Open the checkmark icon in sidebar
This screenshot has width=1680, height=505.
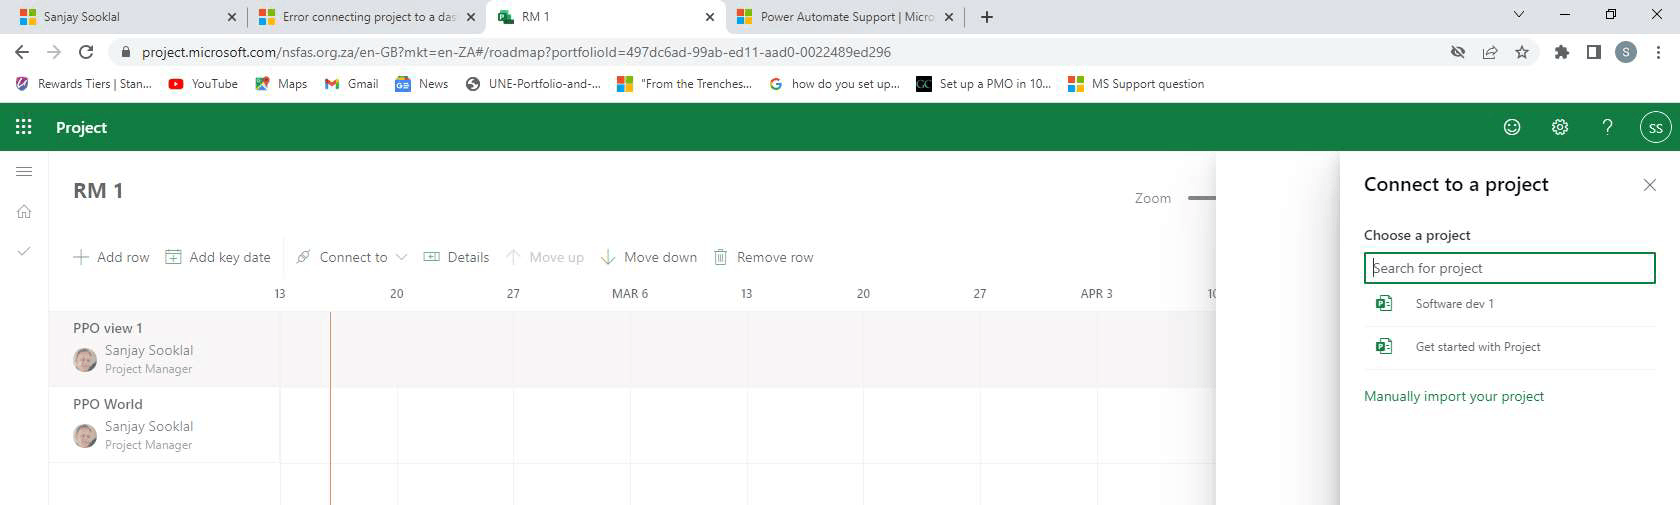24,251
